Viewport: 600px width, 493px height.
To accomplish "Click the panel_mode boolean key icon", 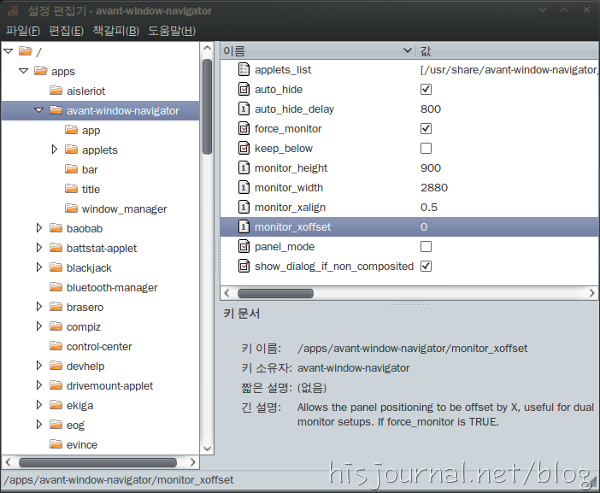I will [244, 246].
